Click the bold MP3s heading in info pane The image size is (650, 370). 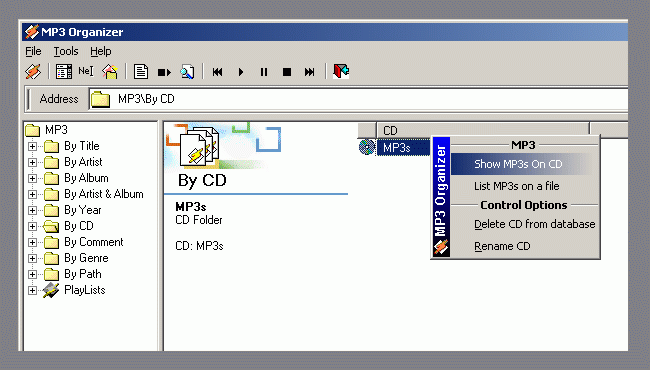tap(191, 207)
